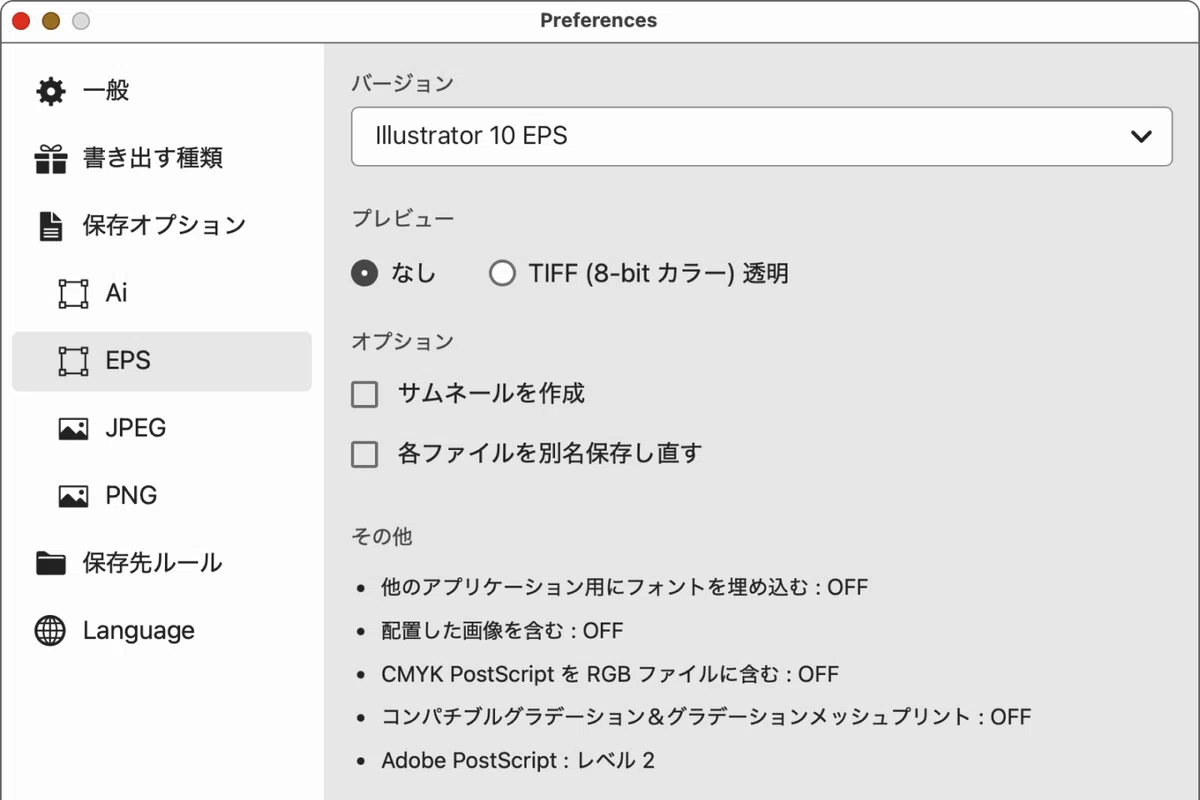Click the folder icon beside 保存先ルール
The height and width of the screenshot is (800, 1200).
pos(50,563)
